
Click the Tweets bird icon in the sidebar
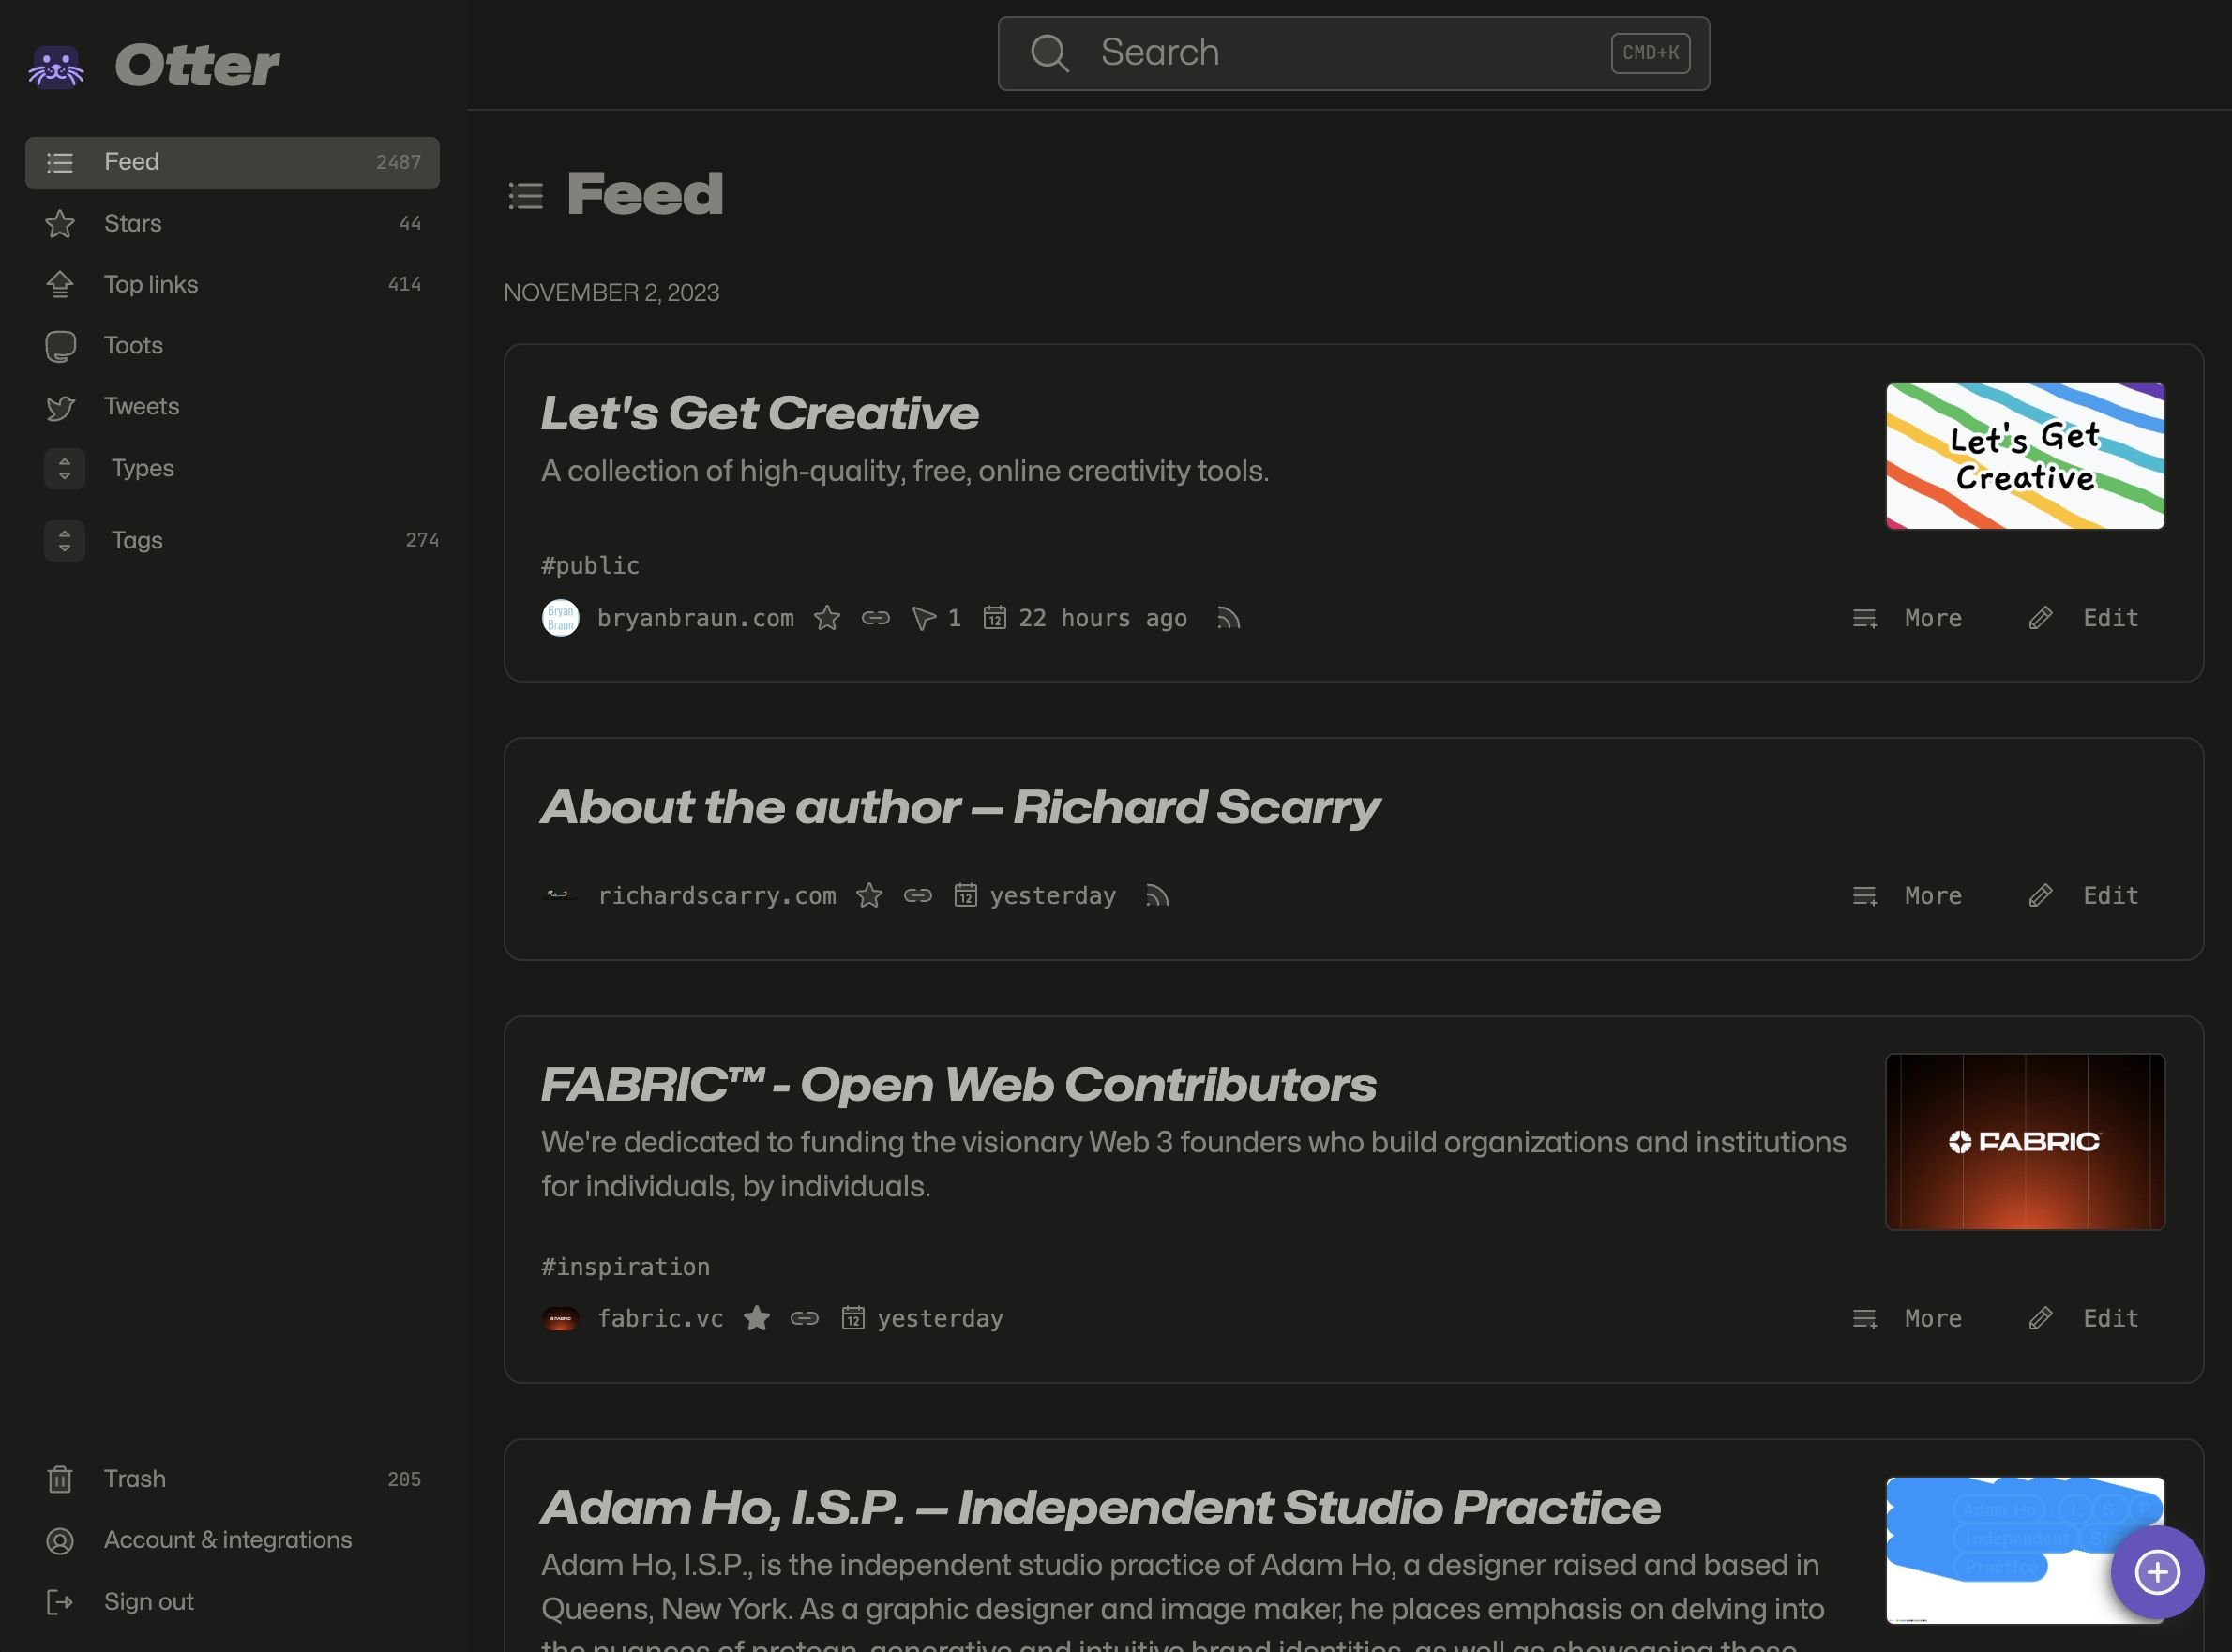[x=60, y=406]
